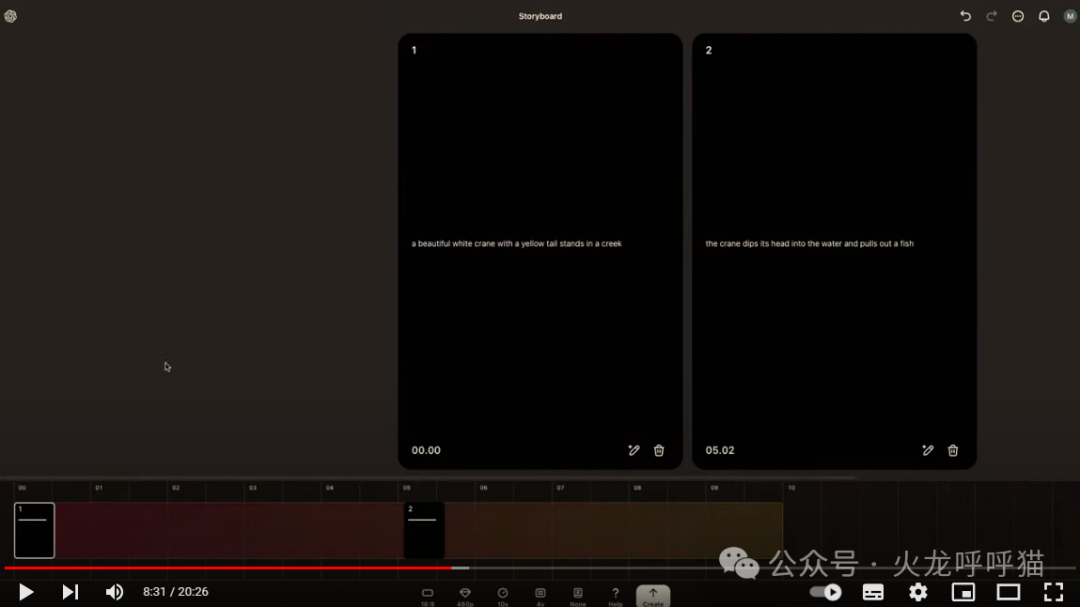Open the user profile avatar
This screenshot has width=1080, height=607.
tap(1070, 16)
